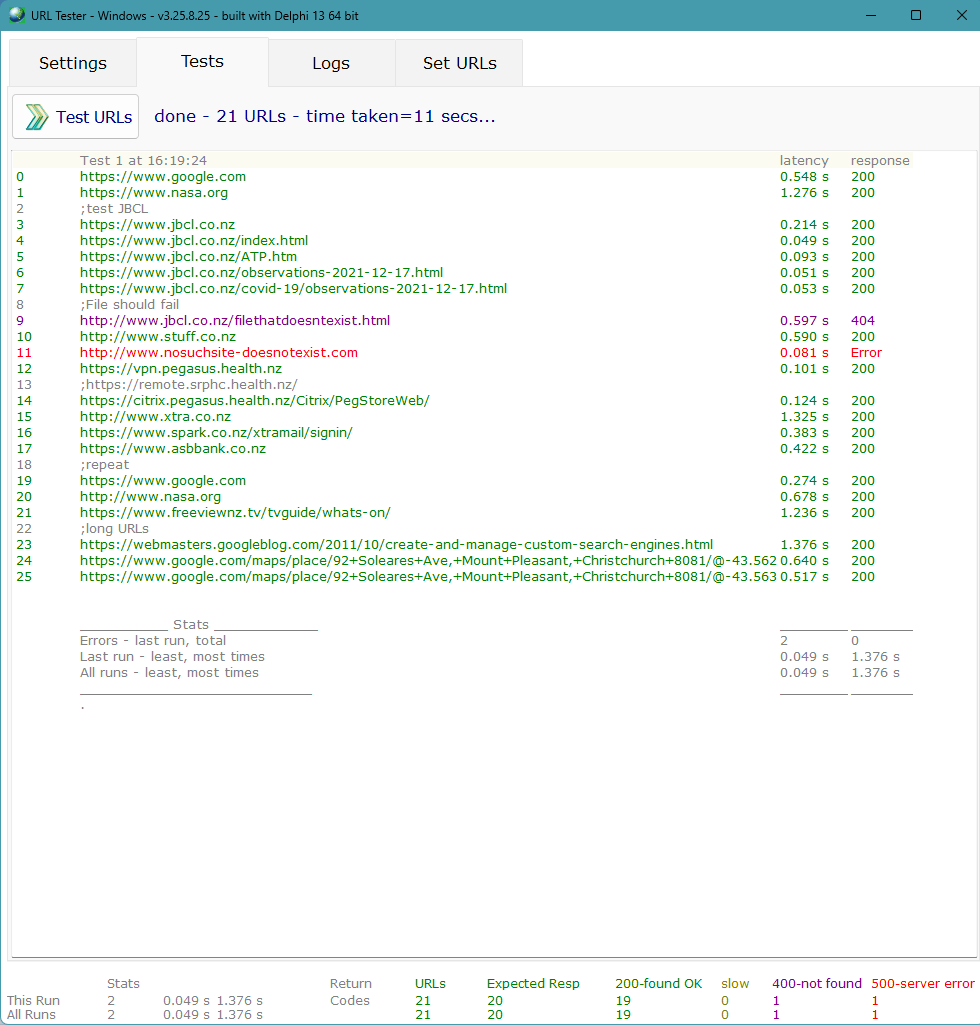
Task: Click the response column header
Action: coord(880,160)
